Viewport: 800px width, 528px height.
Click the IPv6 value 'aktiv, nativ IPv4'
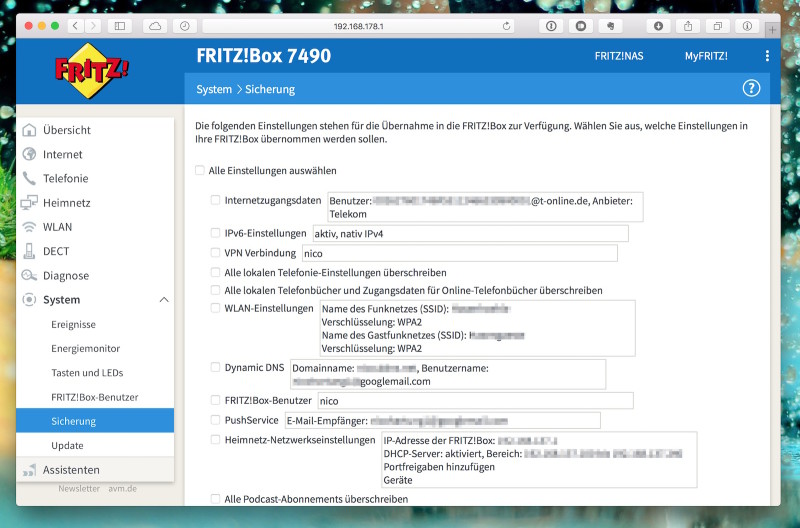point(470,234)
